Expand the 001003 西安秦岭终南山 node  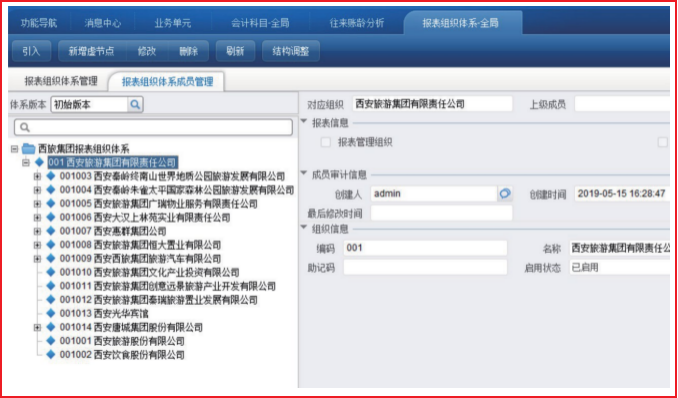[37, 177]
